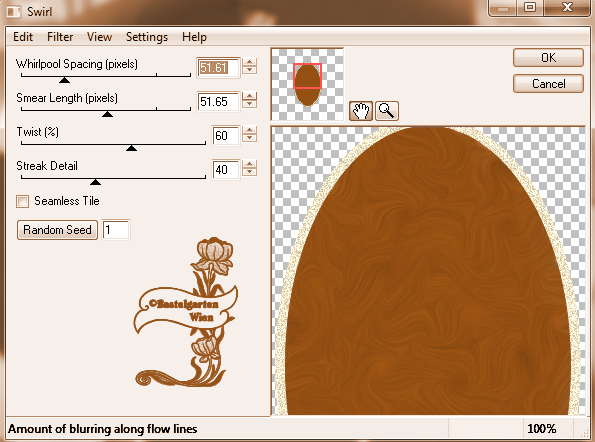Open the Filter menu

click(x=60, y=37)
